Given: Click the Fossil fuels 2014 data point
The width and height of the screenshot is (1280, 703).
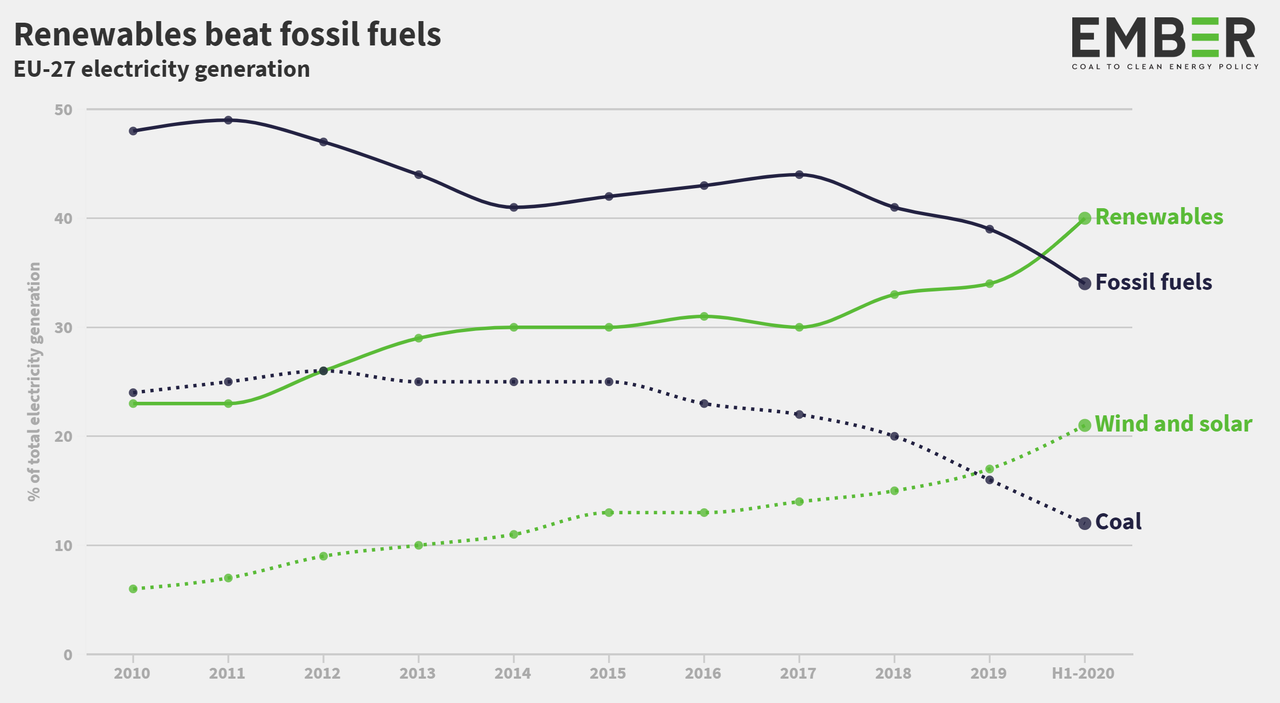Looking at the screenshot, I should [514, 207].
